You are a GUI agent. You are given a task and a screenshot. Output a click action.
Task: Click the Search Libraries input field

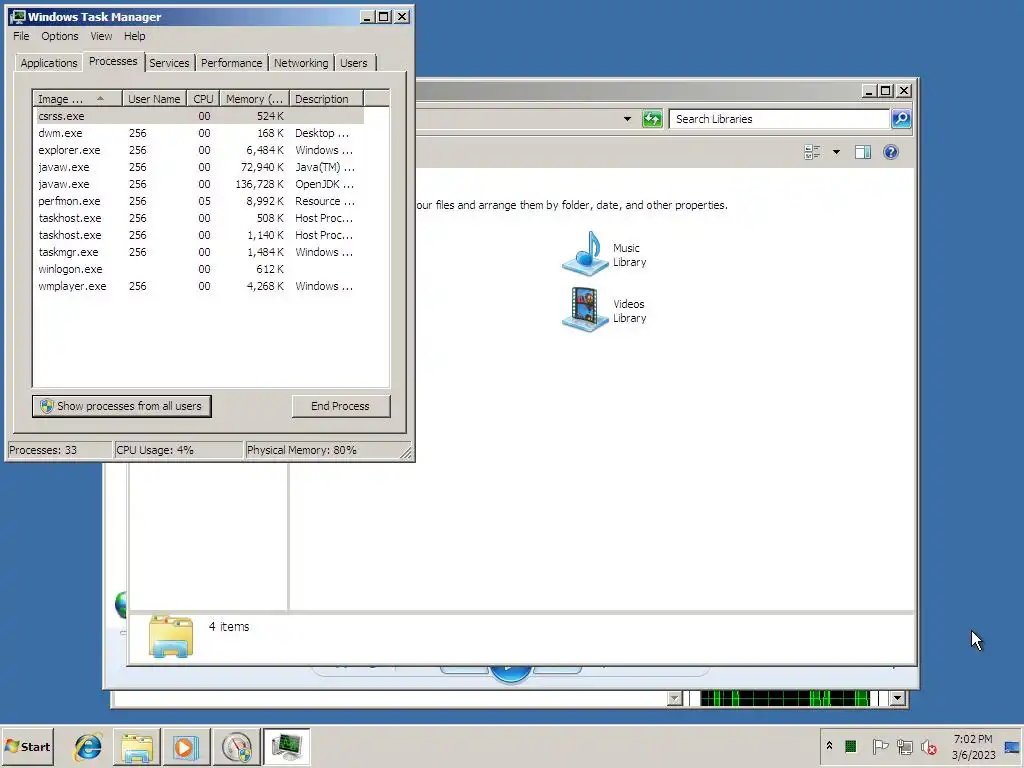(x=779, y=119)
